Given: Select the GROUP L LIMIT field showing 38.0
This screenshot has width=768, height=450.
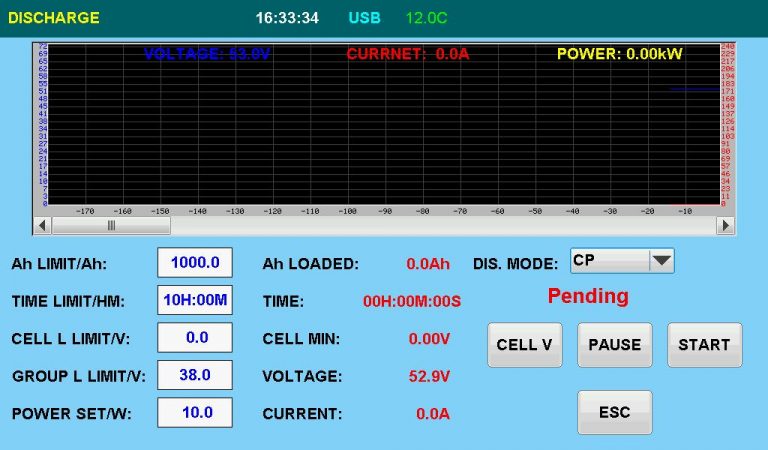Looking at the screenshot, I should 195,375.
